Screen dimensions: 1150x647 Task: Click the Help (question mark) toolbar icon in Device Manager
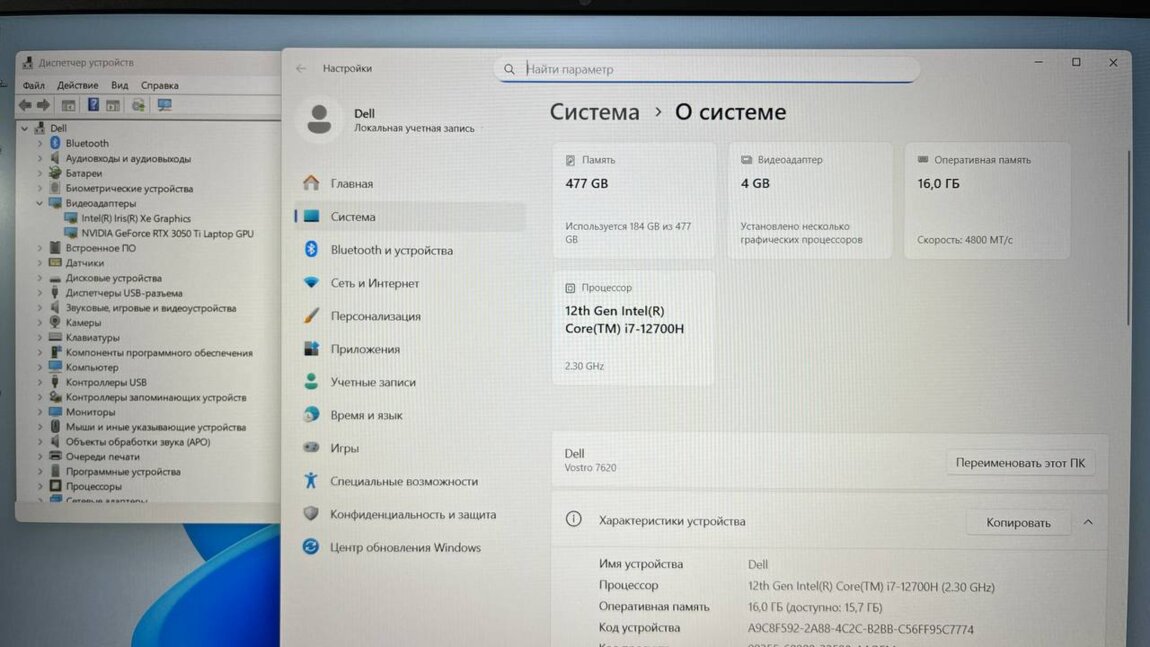pos(93,105)
